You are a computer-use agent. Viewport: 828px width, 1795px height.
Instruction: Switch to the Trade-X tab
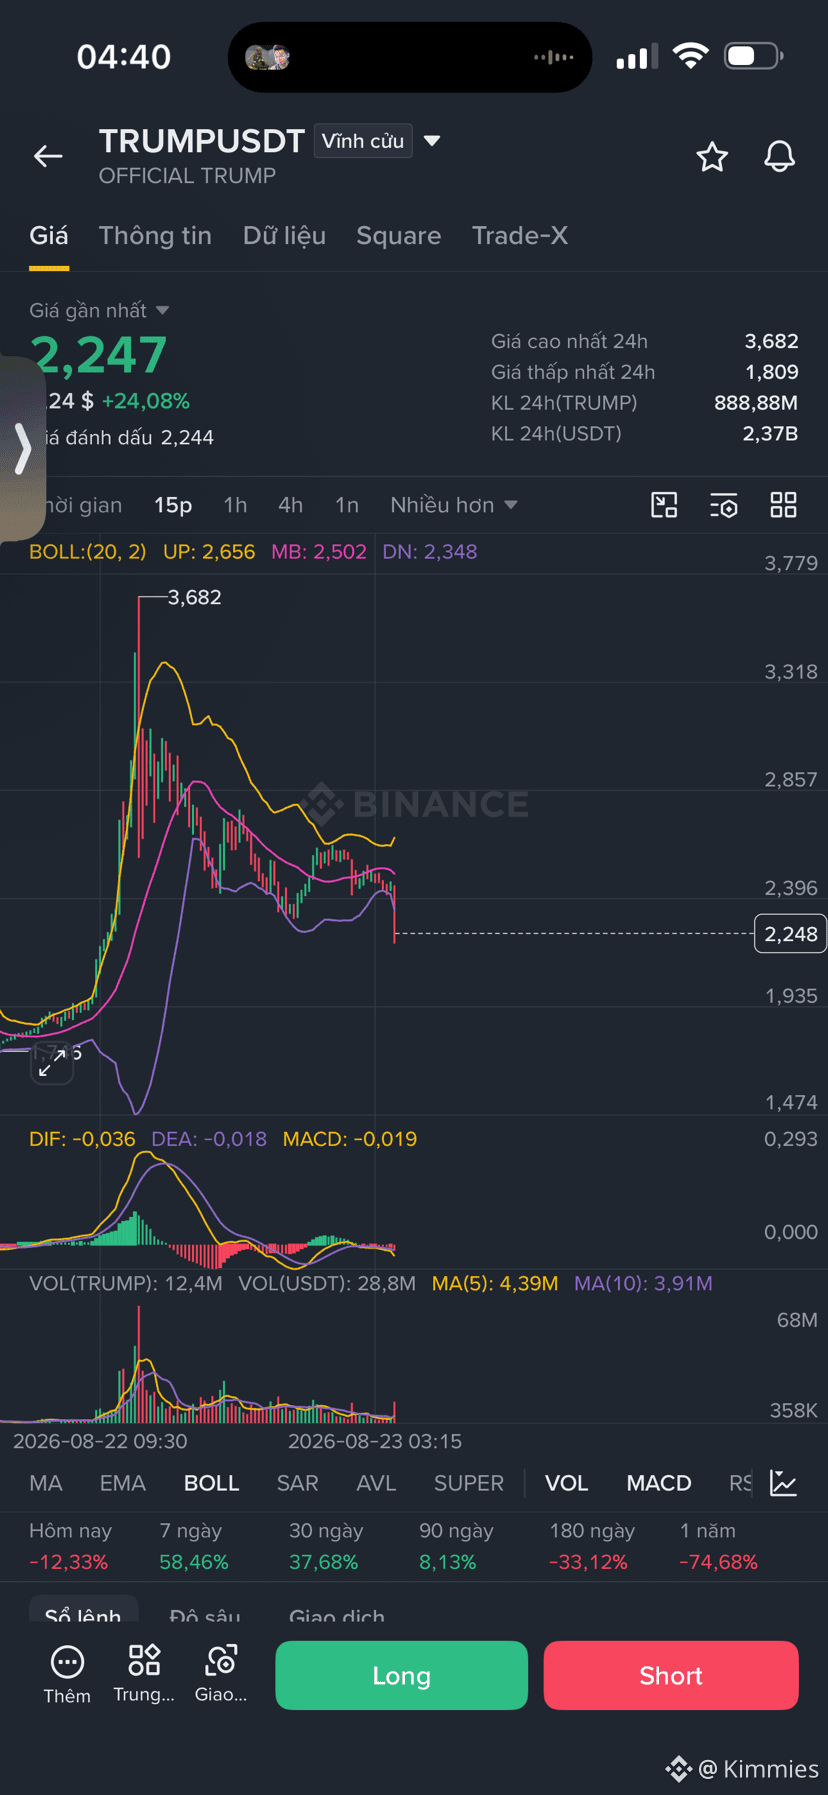click(x=520, y=236)
